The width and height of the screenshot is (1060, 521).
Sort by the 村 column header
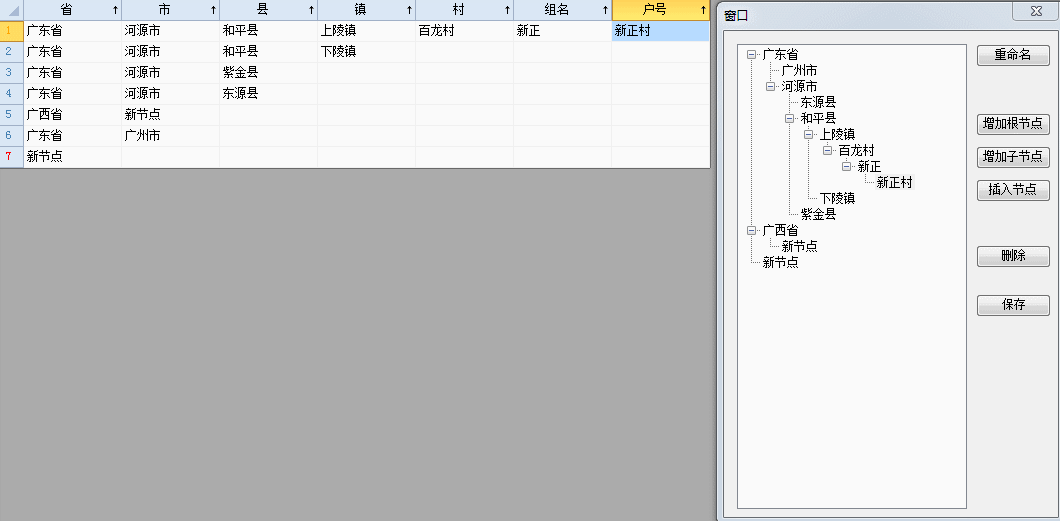pos(464,10)
